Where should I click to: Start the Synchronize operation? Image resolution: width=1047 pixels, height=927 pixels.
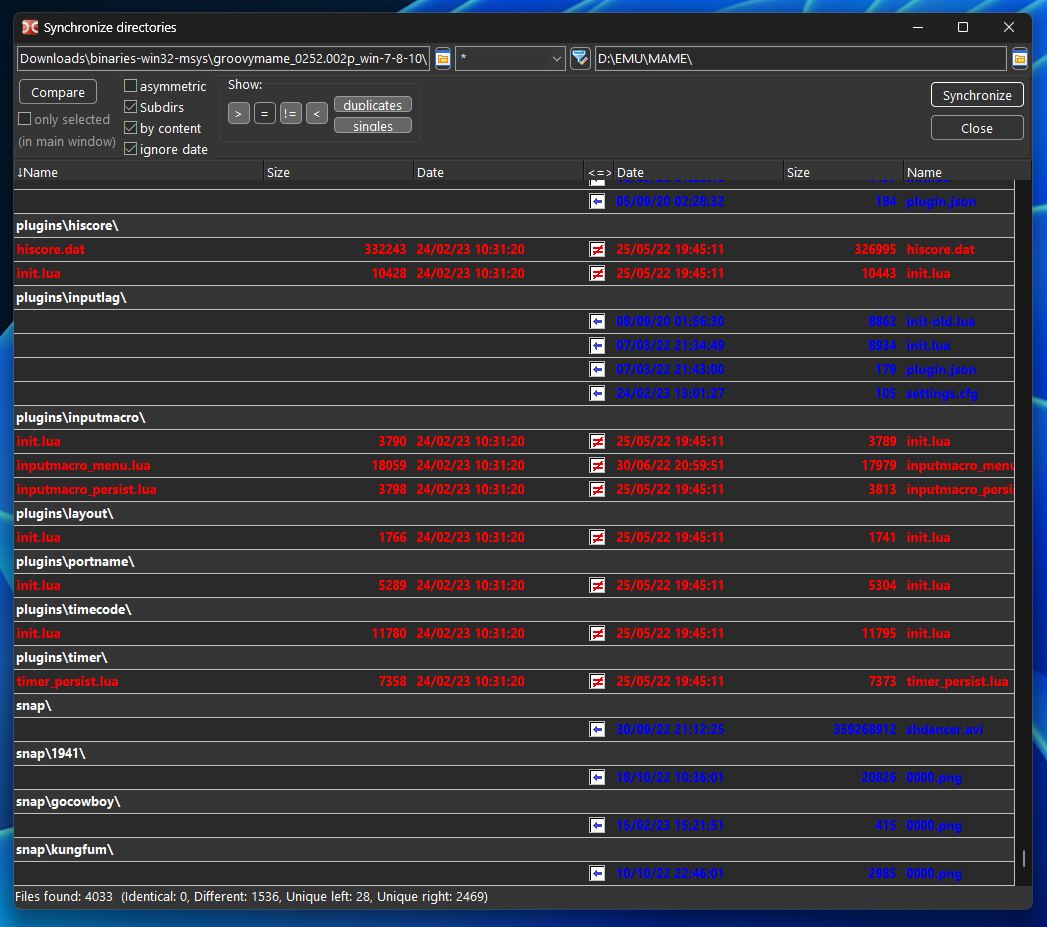(977, 95)
